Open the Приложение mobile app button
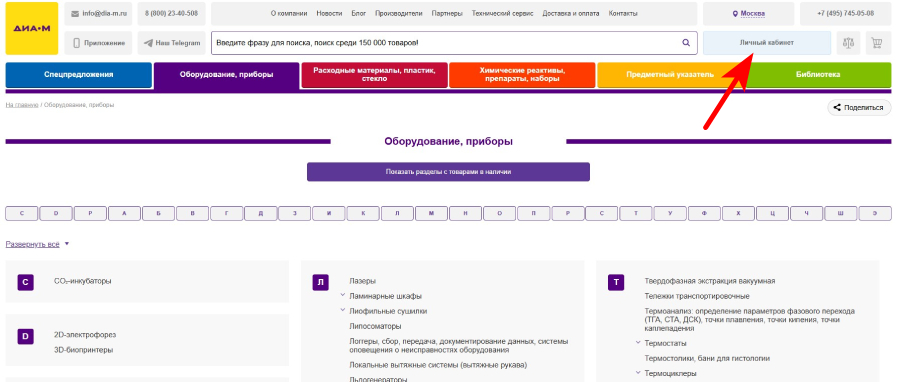The image size is (900, 382). coord(99,43)
